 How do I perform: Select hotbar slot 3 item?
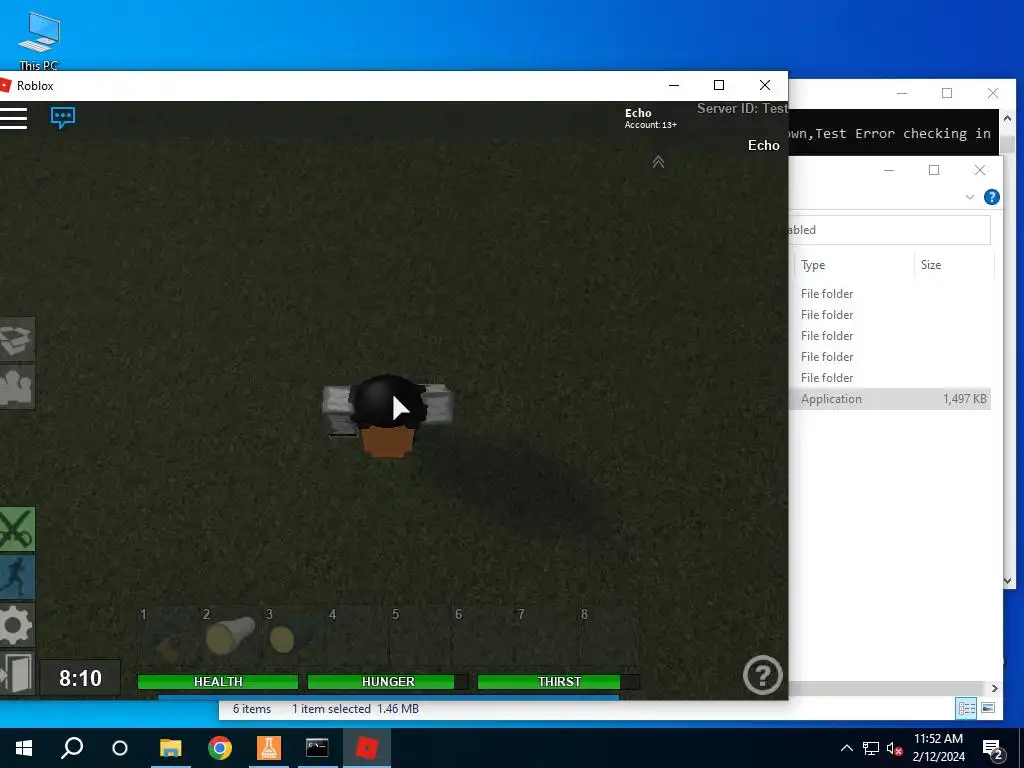click(x=294, y=635)
